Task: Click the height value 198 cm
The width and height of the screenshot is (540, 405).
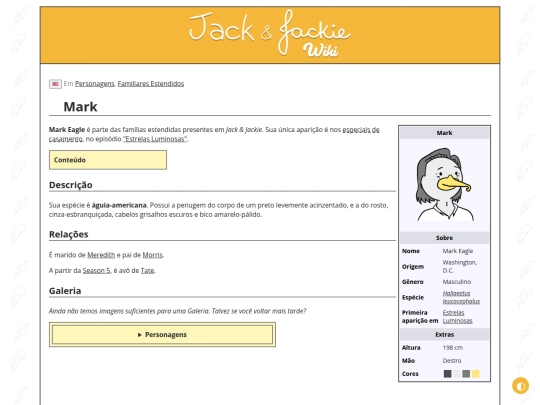Action: [x=453, y=348]
